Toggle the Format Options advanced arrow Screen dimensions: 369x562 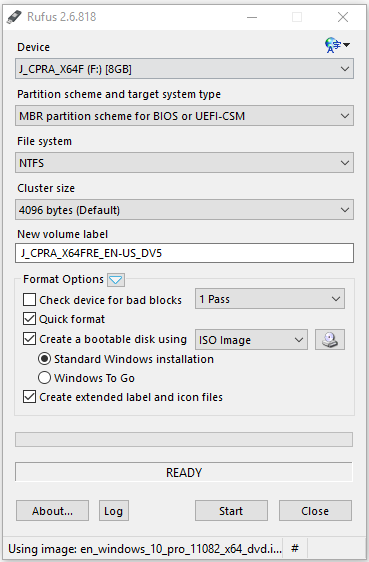[116, 280]
